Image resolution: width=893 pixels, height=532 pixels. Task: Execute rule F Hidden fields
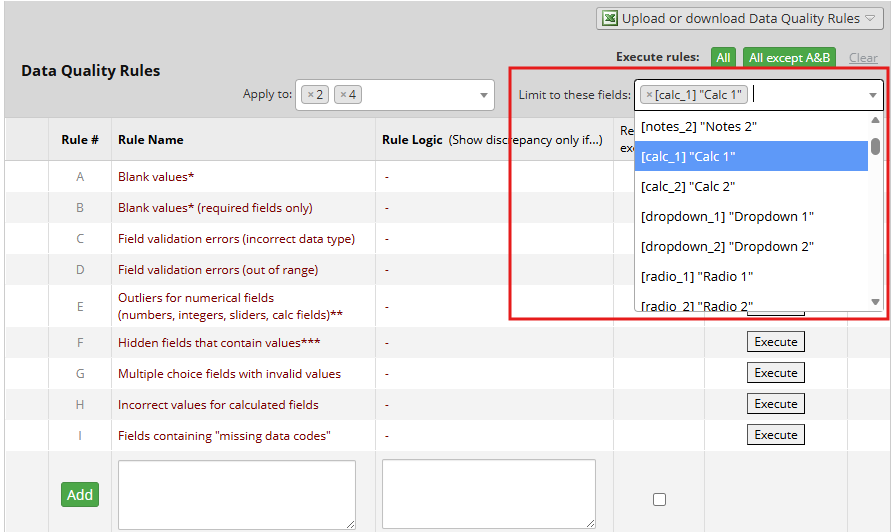[776, 342]
